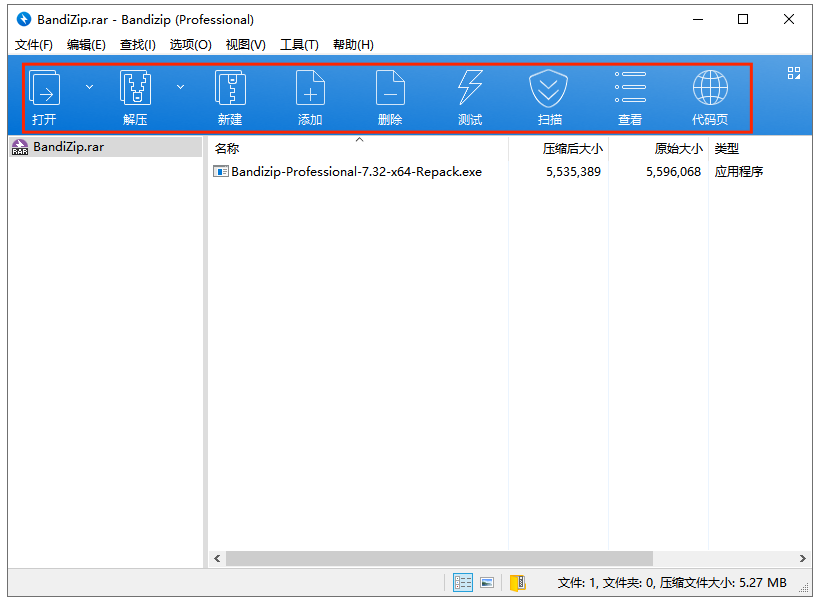The height and width of the screenshot is (600, 820).
Task: Open the 帮助(H) menu
Action: pyautogui.click(x=353, y=45)
